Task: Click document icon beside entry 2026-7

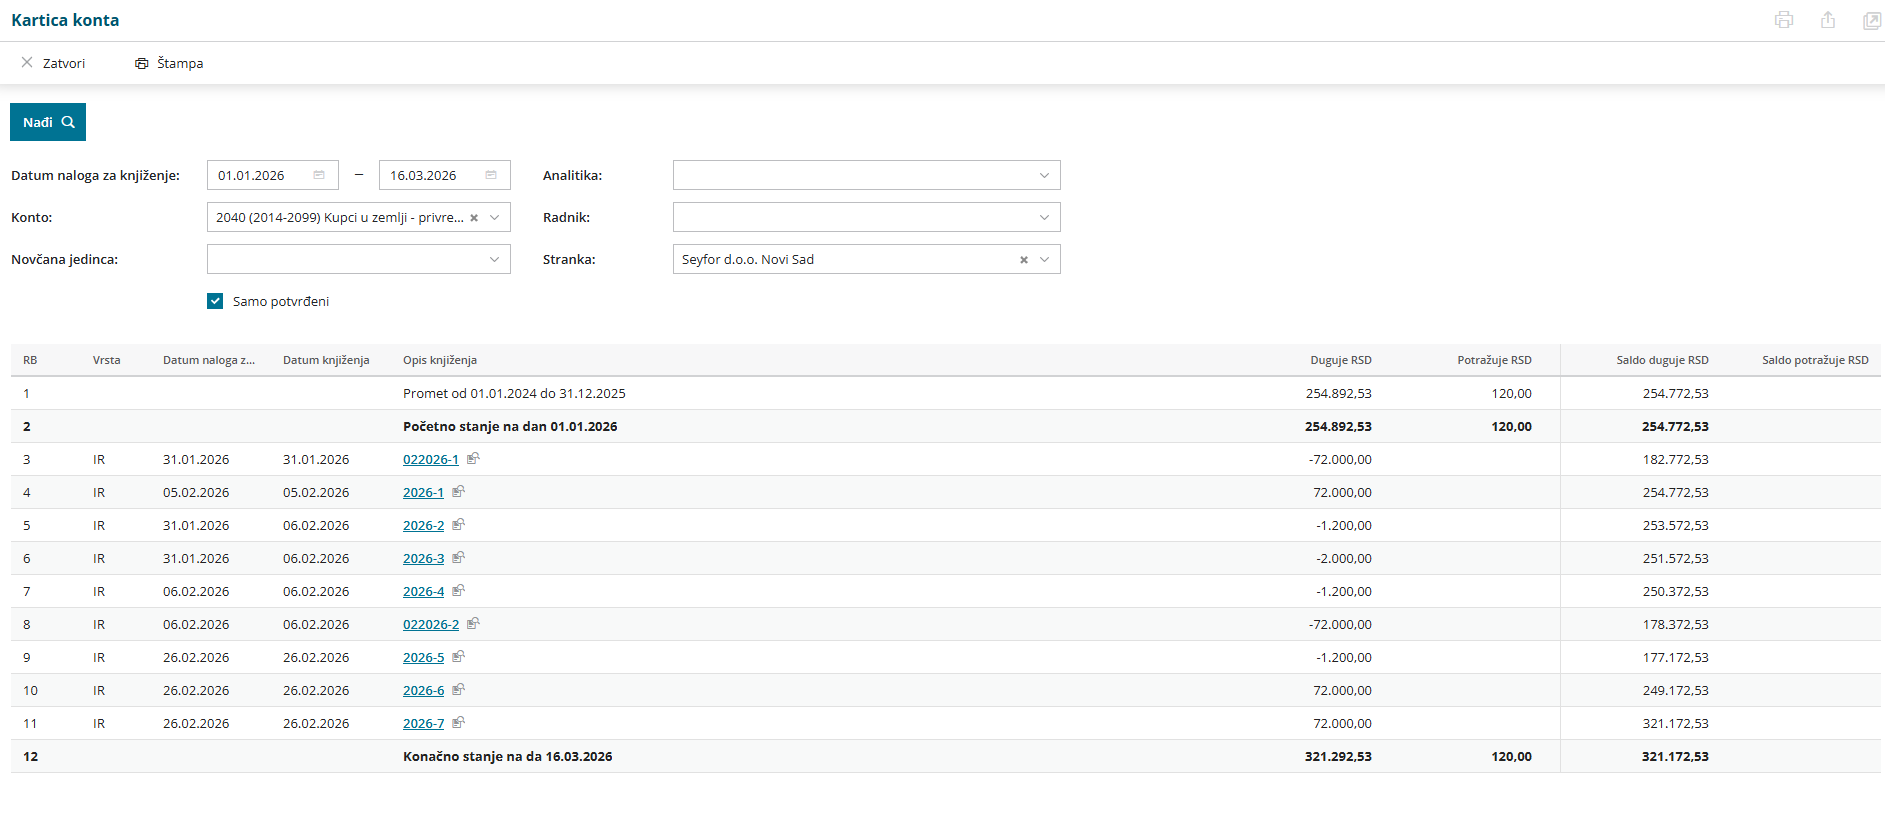Action: point(458,723)
